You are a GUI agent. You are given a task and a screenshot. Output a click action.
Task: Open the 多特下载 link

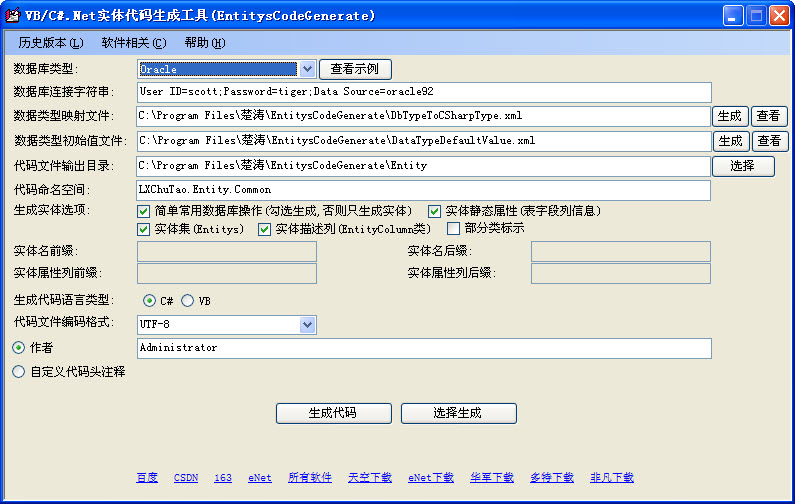(x=552, y=478)
